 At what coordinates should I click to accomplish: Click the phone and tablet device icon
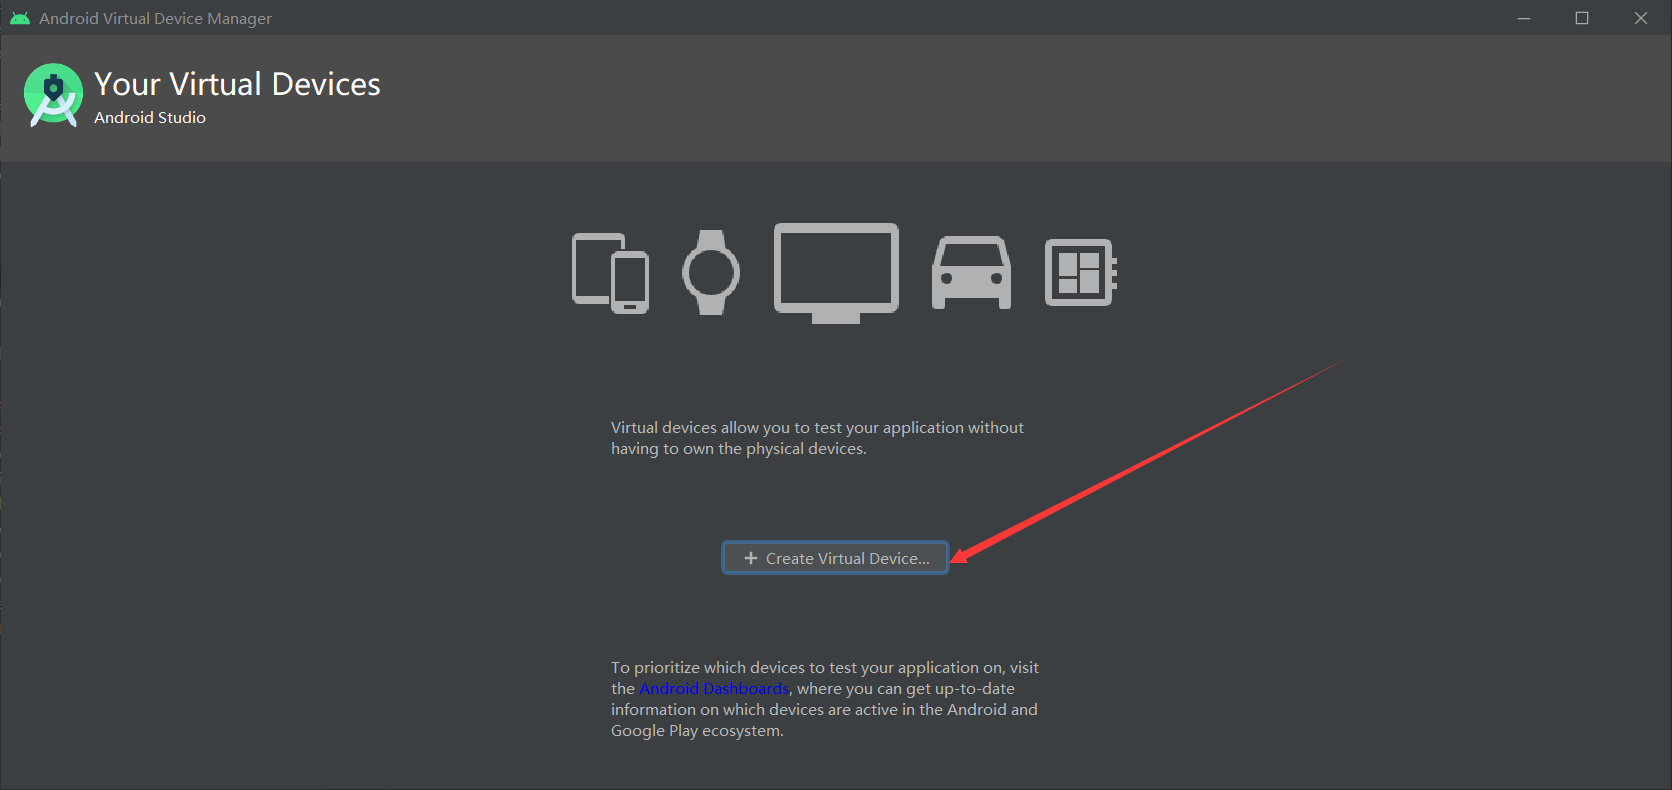pos(610,273)
